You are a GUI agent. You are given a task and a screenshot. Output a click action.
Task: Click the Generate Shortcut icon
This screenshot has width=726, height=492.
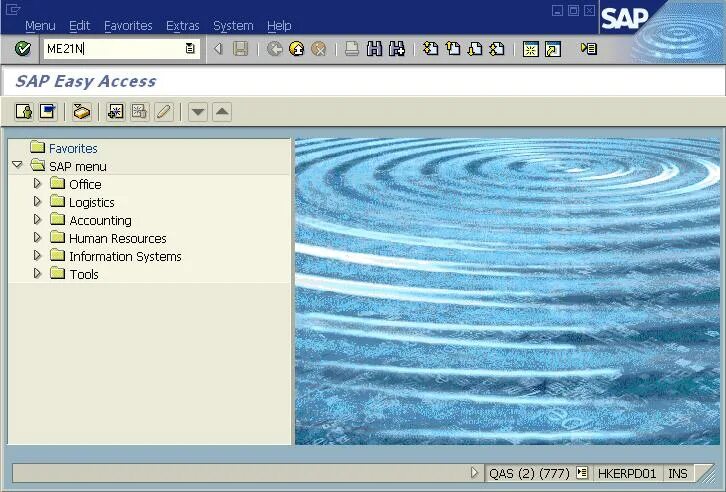(553, 49)
